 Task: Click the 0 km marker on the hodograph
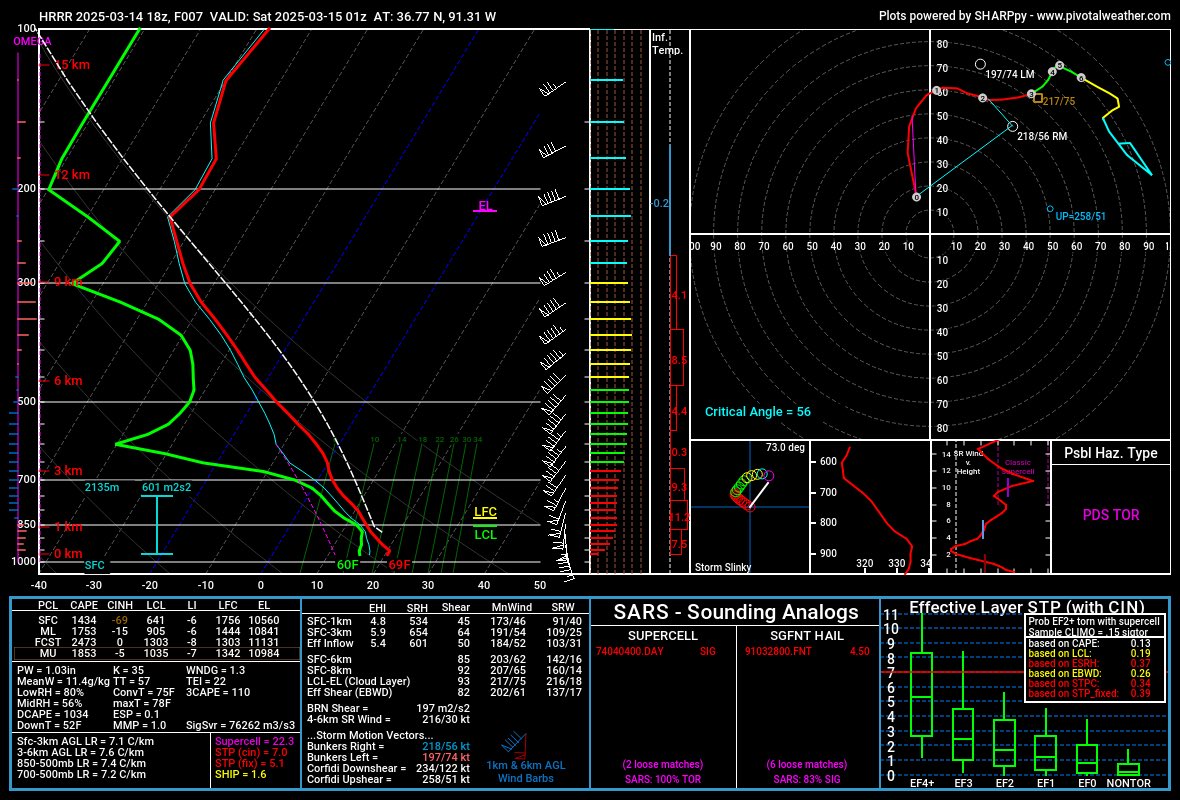[916, 197]
